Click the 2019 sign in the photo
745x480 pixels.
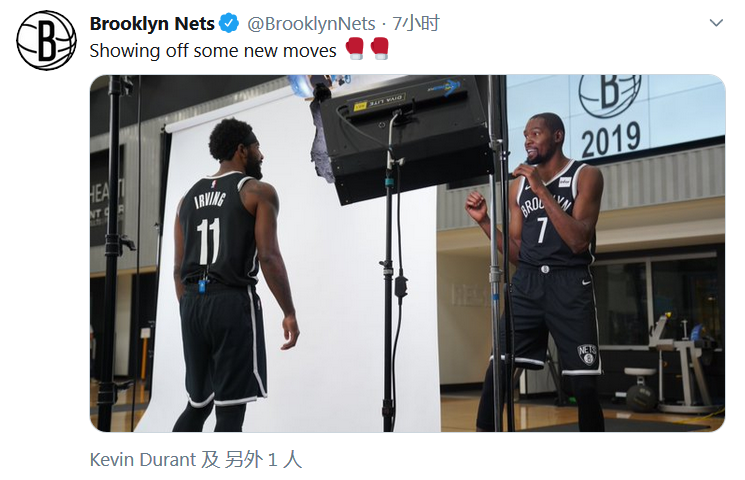coord(611,139)
